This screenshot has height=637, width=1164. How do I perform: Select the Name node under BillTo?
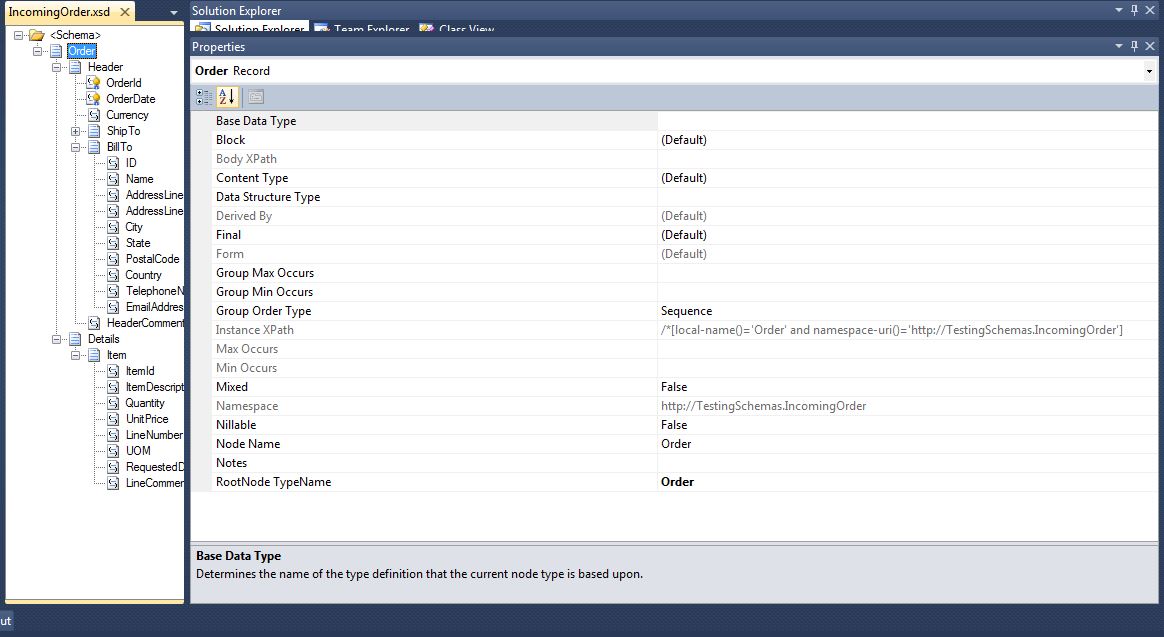(140, 179)
